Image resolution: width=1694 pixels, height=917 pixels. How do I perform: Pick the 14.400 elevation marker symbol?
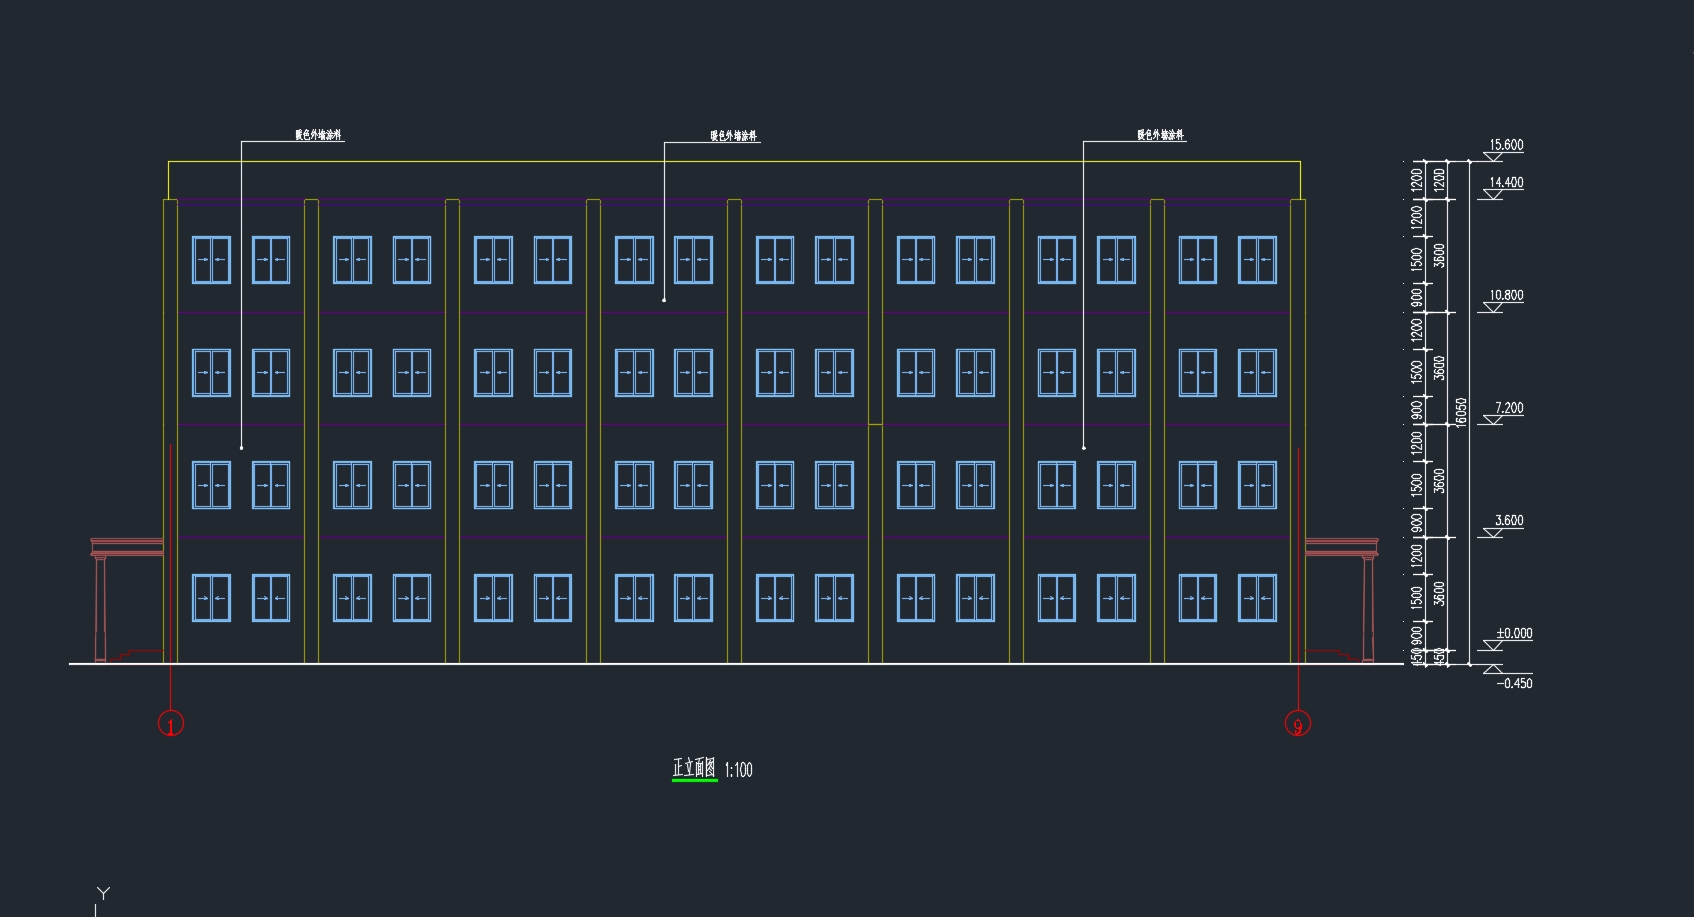pyautogui.click(x=1505, y=184)
